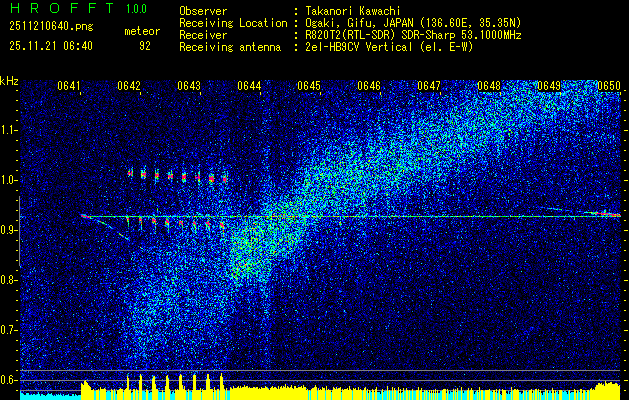Click the 0646 time marker
629x400 pixels.
tap(369, 86)
